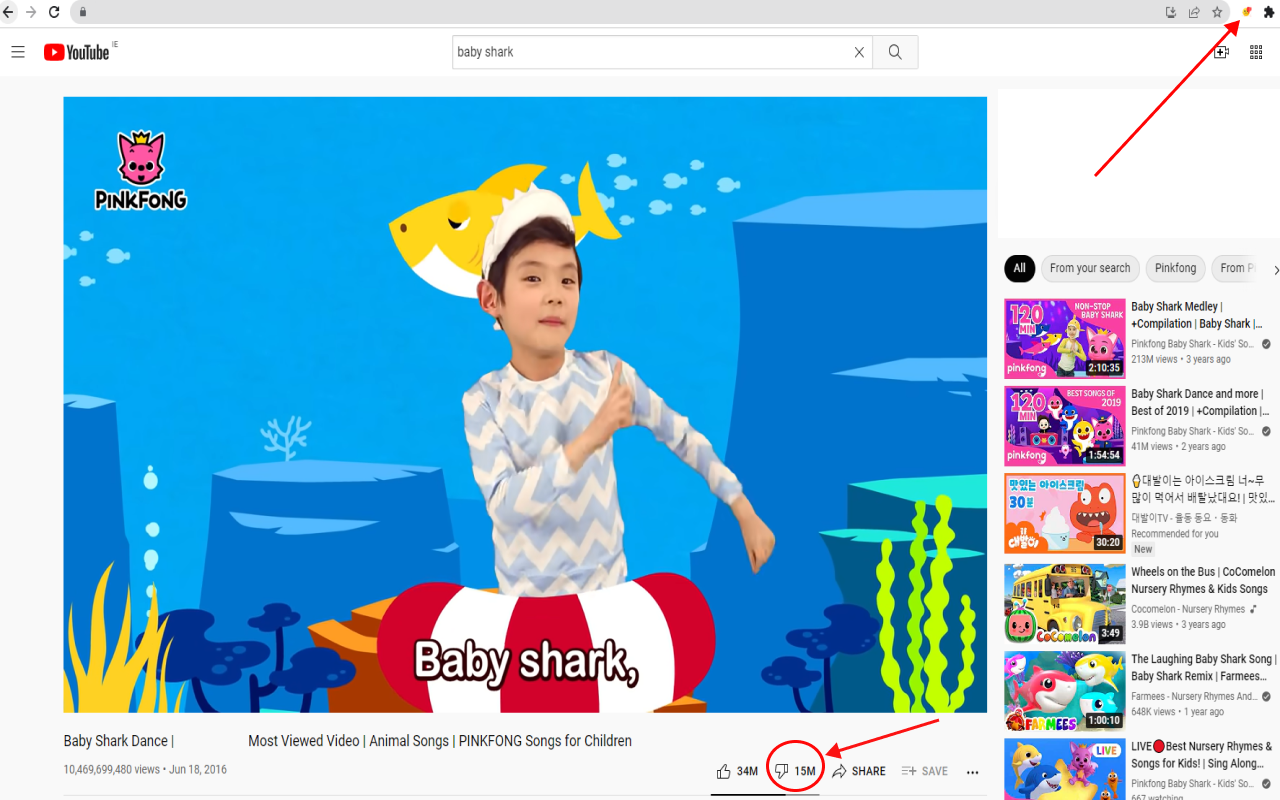Clear the search box with the X
1280x800 pixels.
859,52
